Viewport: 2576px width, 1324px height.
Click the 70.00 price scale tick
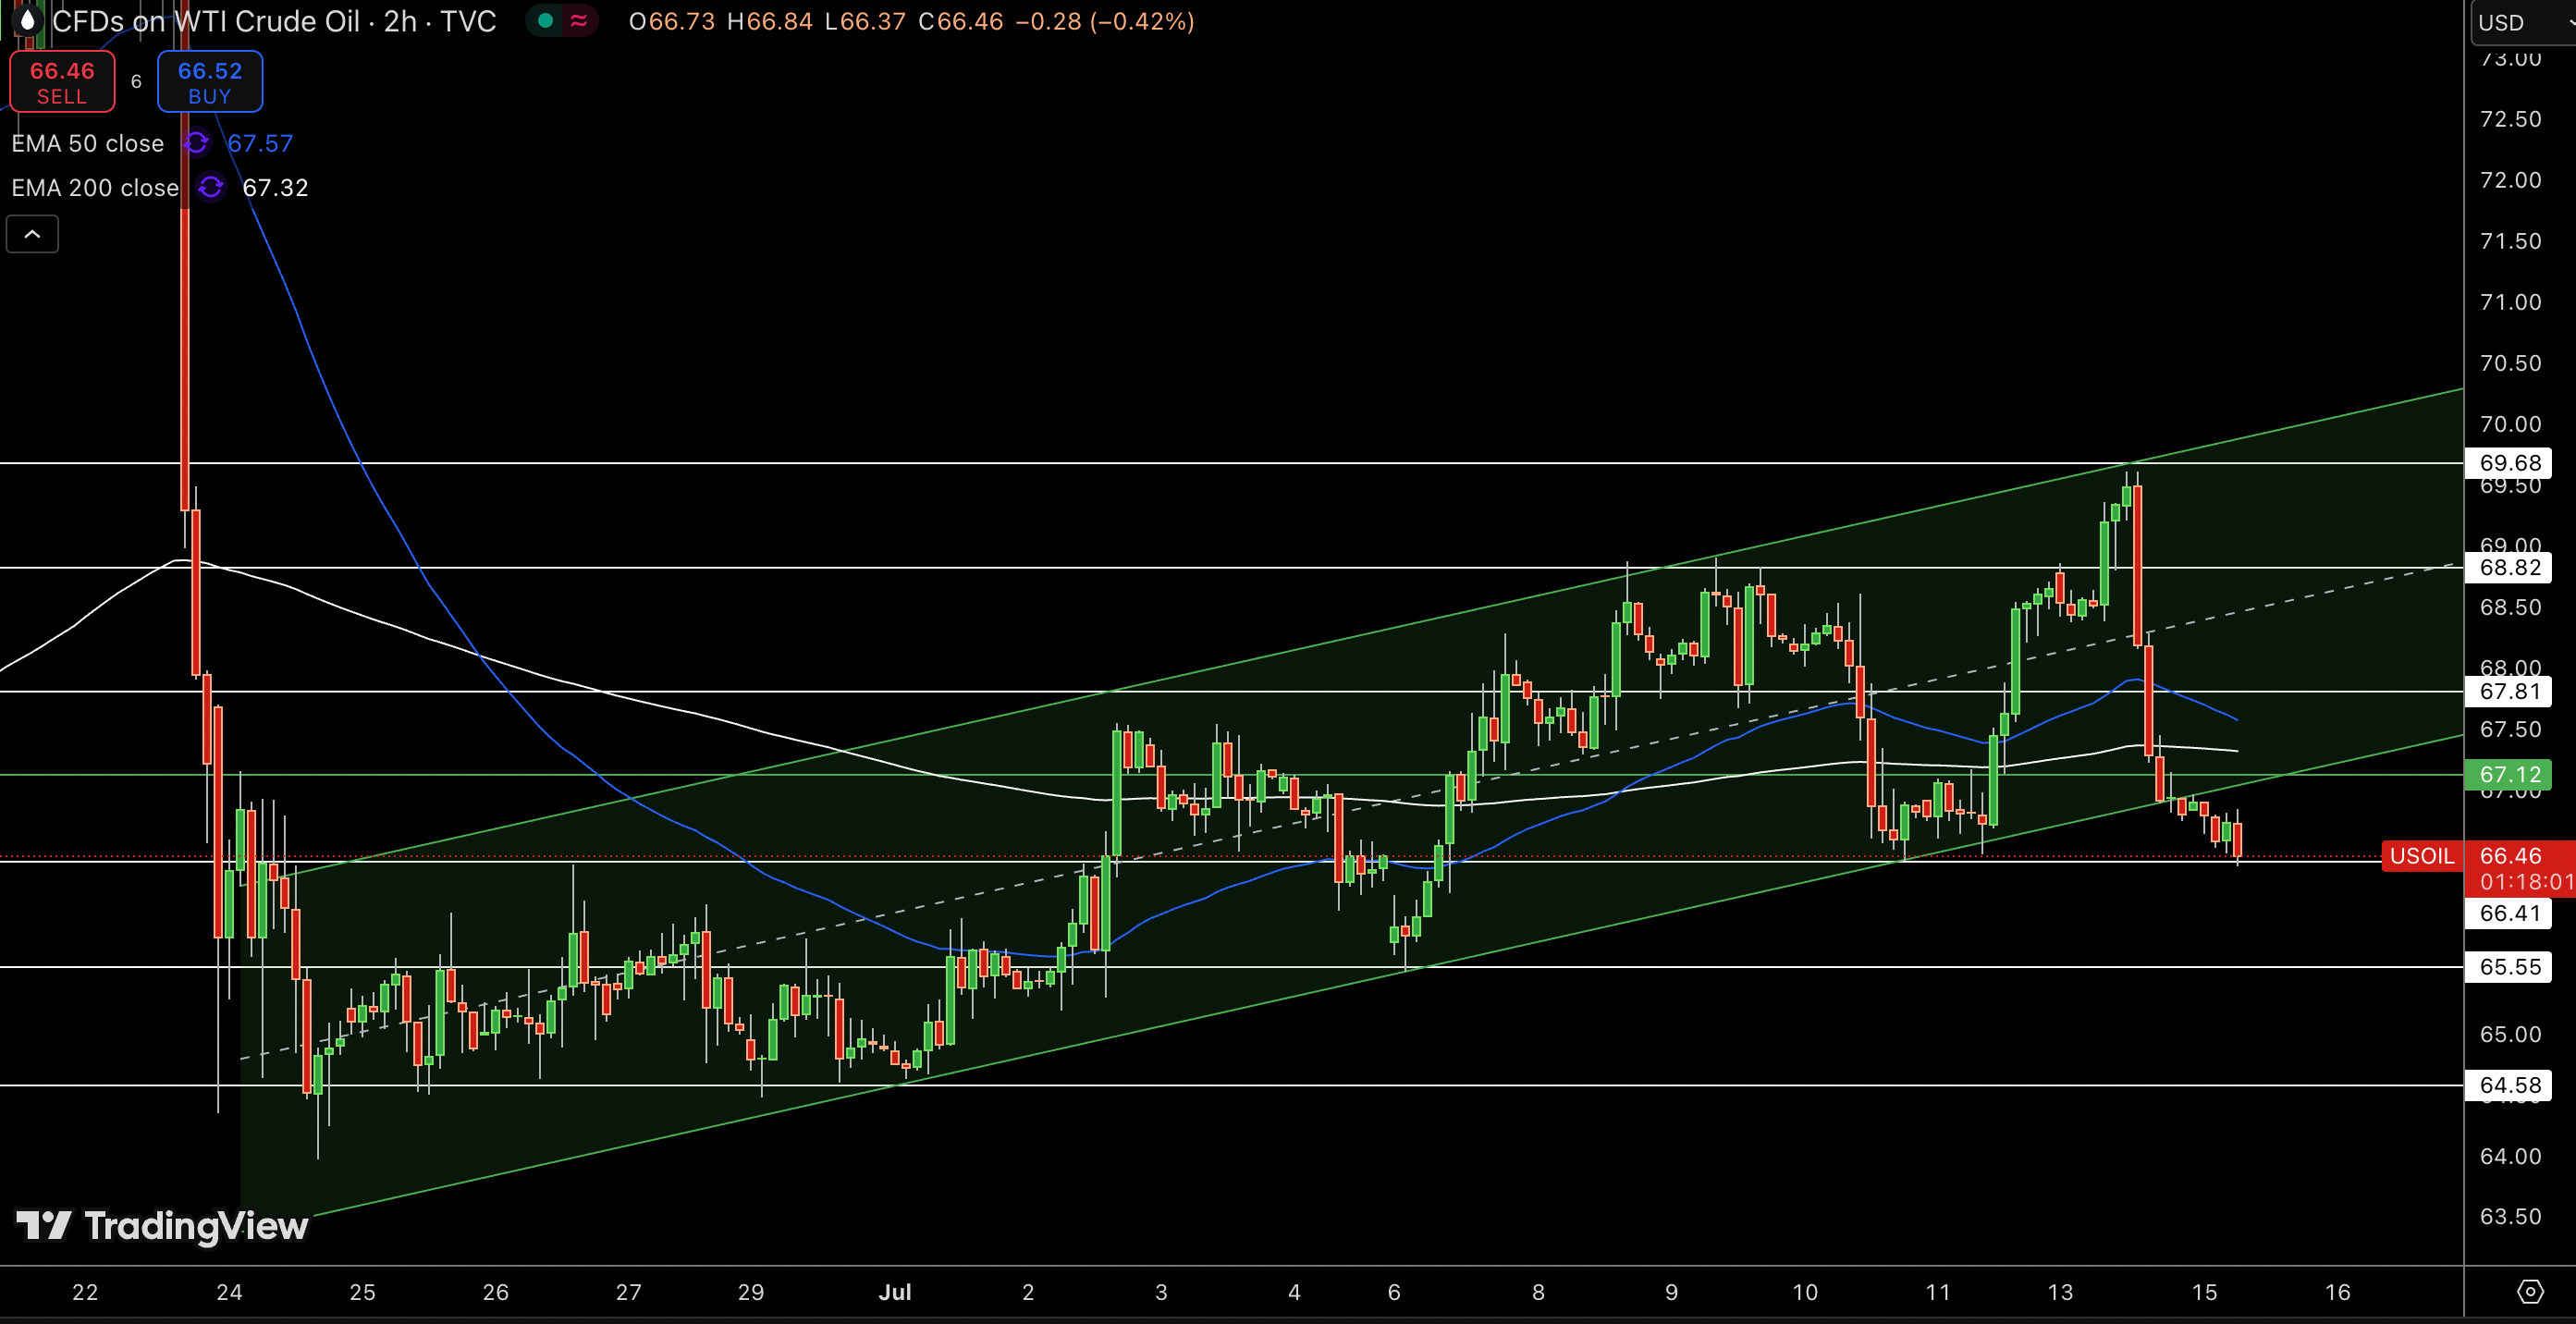click(x=2510, y=424)
